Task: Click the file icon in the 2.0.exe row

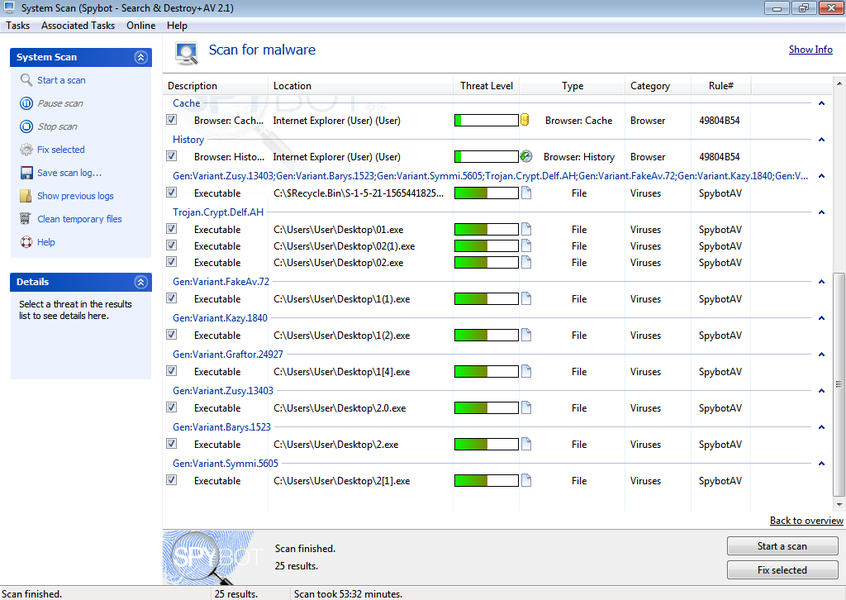Action: click(526, 407)
